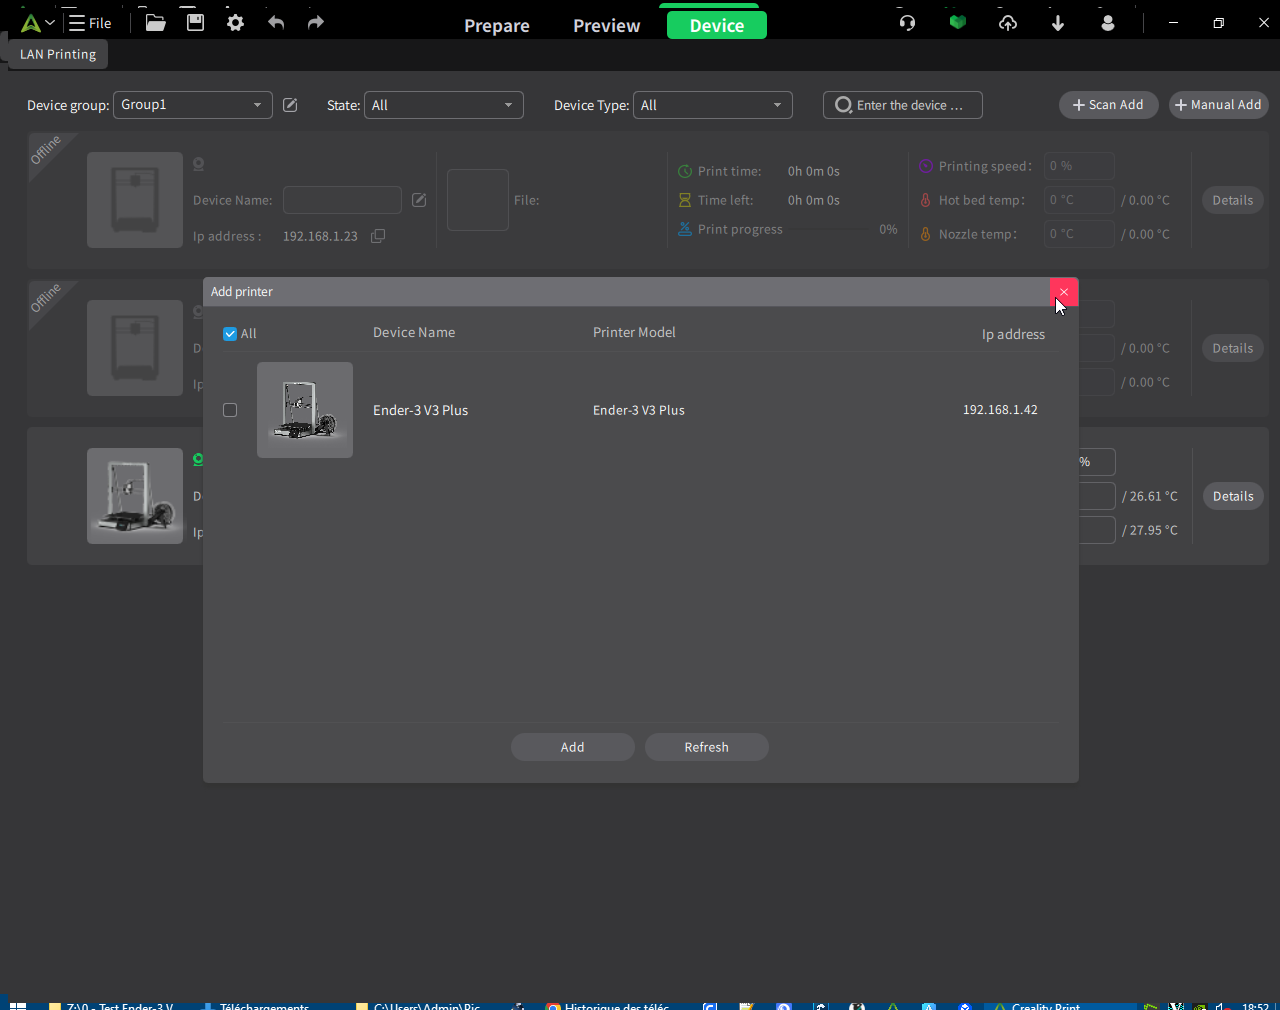Expand the Device group Group1 dropdown
This screenshot has height=1010, width=1280.
click(193, 105)
